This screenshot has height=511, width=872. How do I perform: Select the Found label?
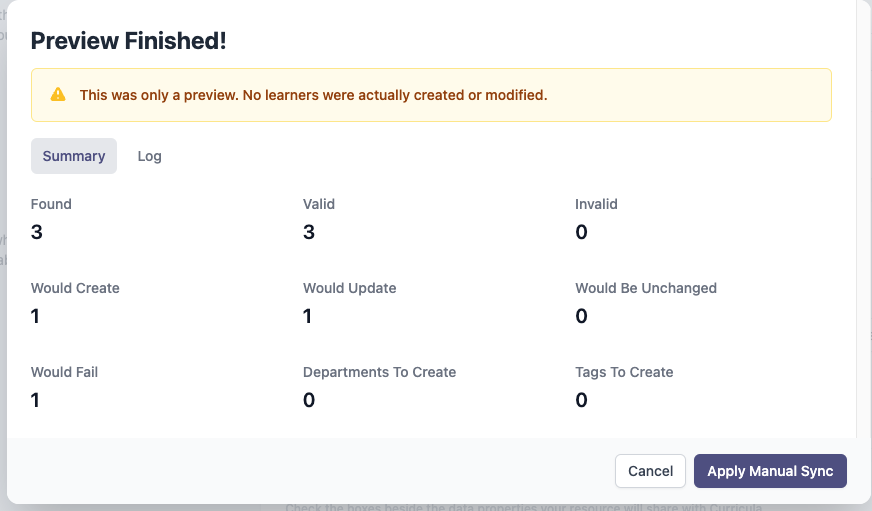click(51, 204)
